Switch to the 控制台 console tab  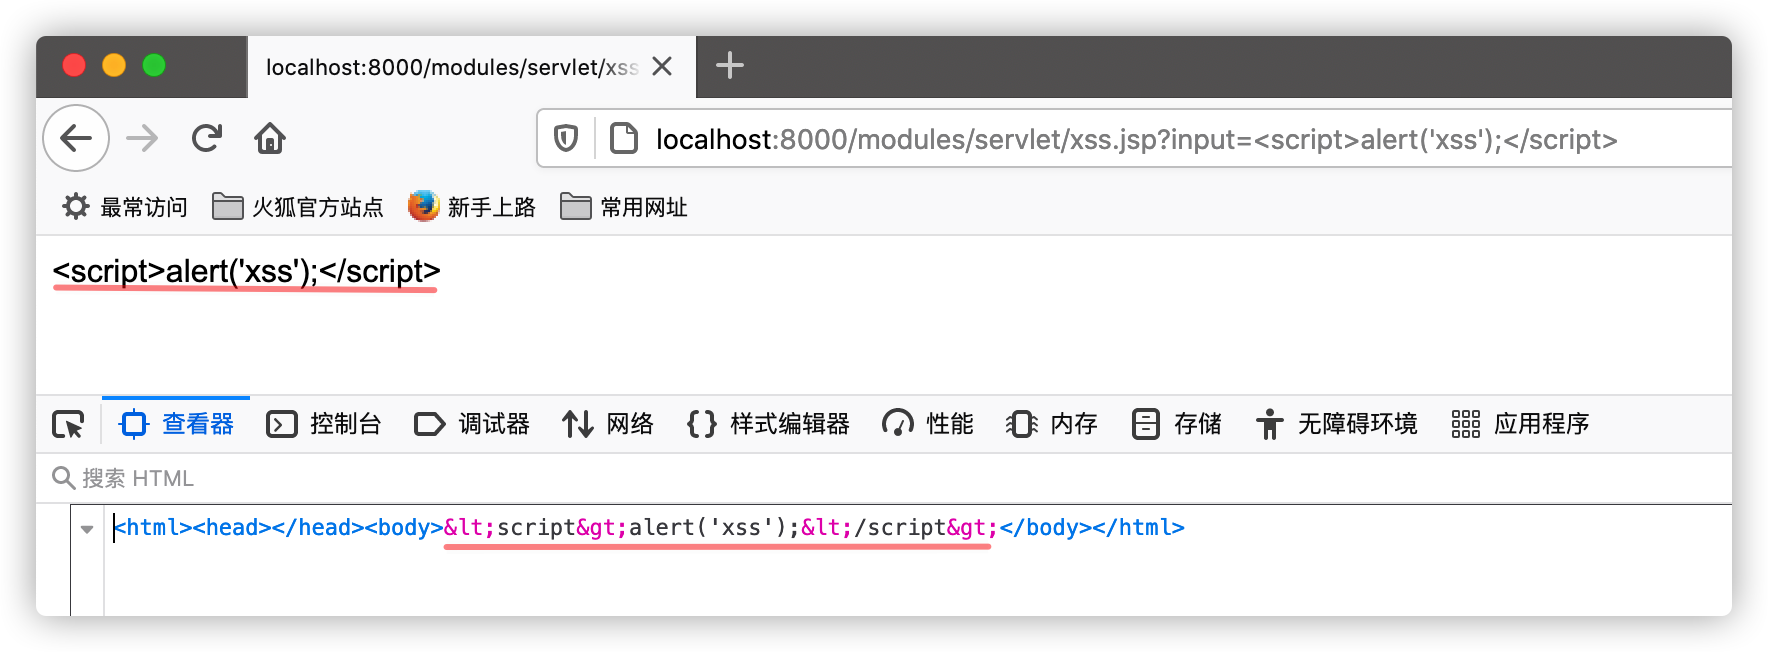point(324,424)
